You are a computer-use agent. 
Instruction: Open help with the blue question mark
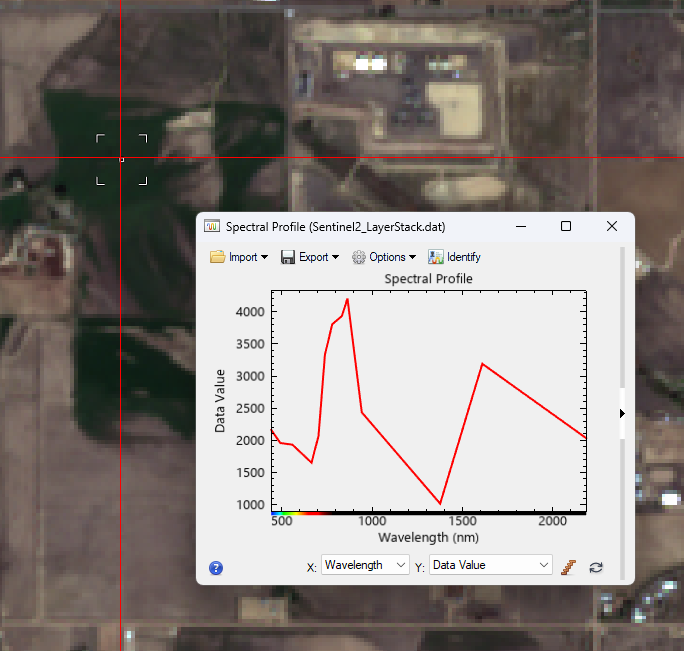[216, 568]
